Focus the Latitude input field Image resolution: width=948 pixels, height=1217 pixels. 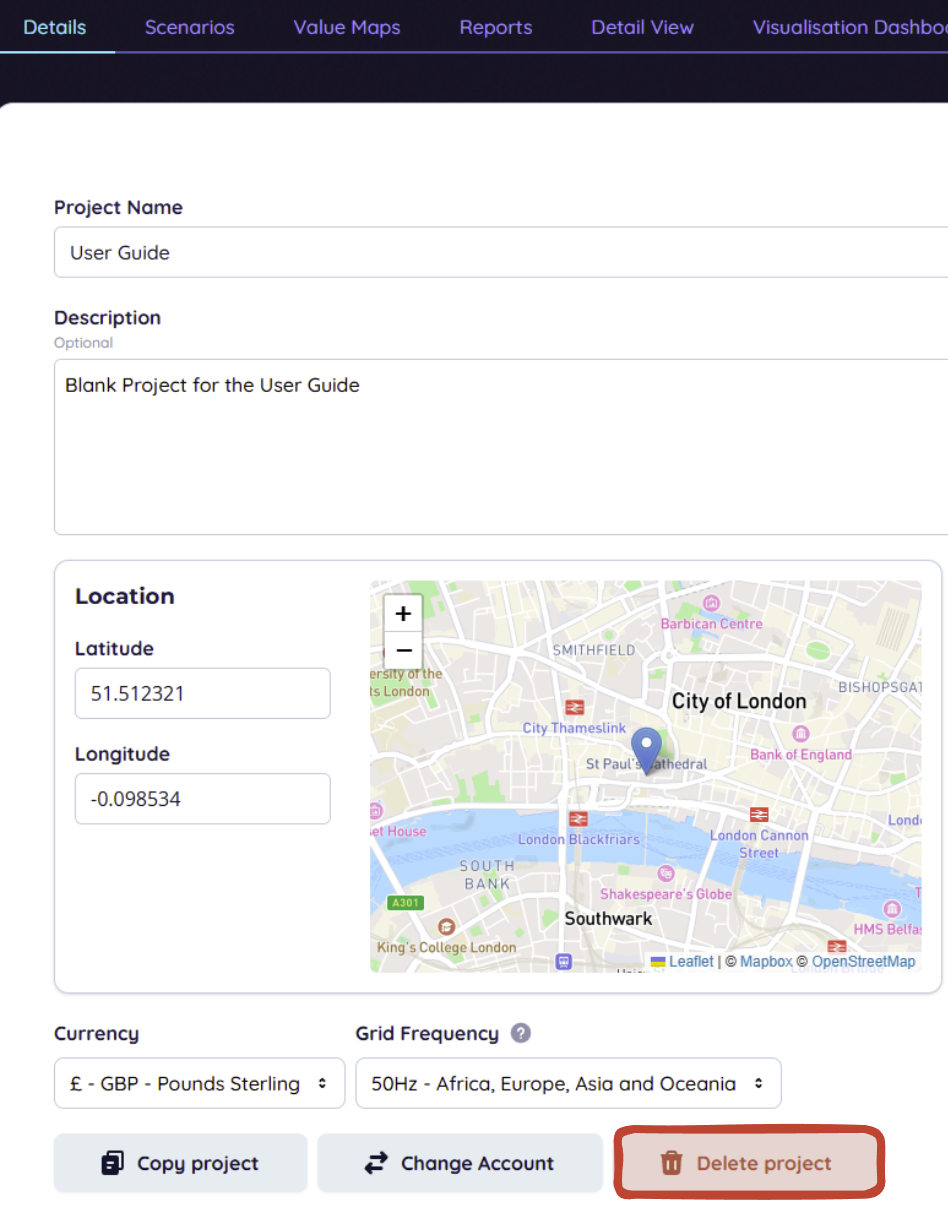(x=202, y=693)
